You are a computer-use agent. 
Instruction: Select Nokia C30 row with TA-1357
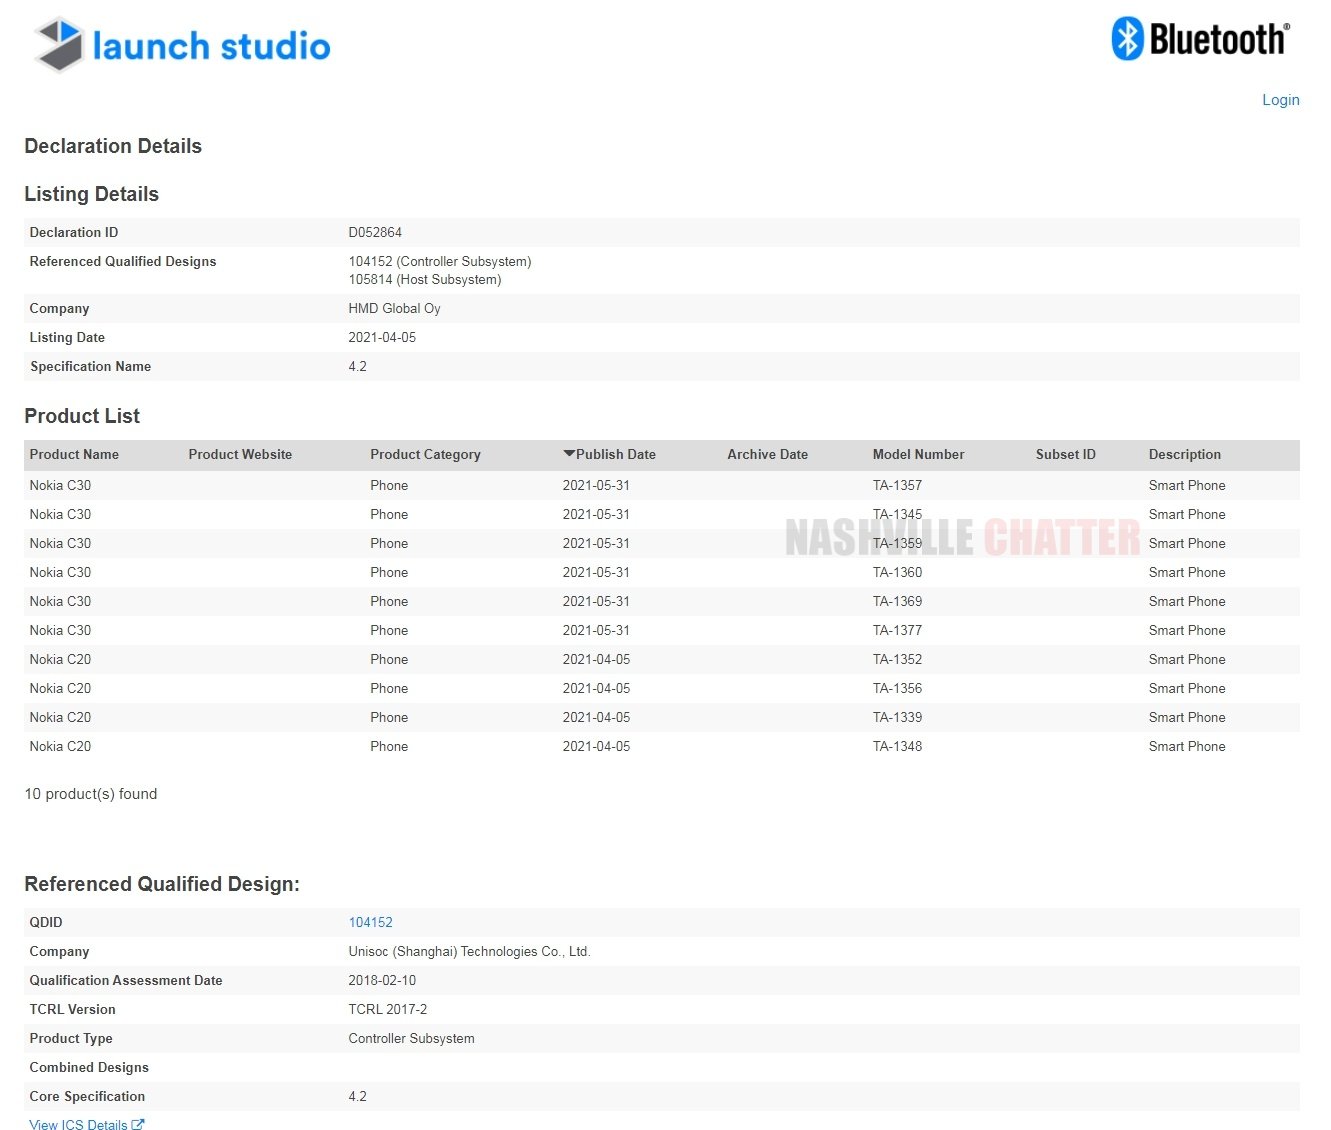coord(60,485)
